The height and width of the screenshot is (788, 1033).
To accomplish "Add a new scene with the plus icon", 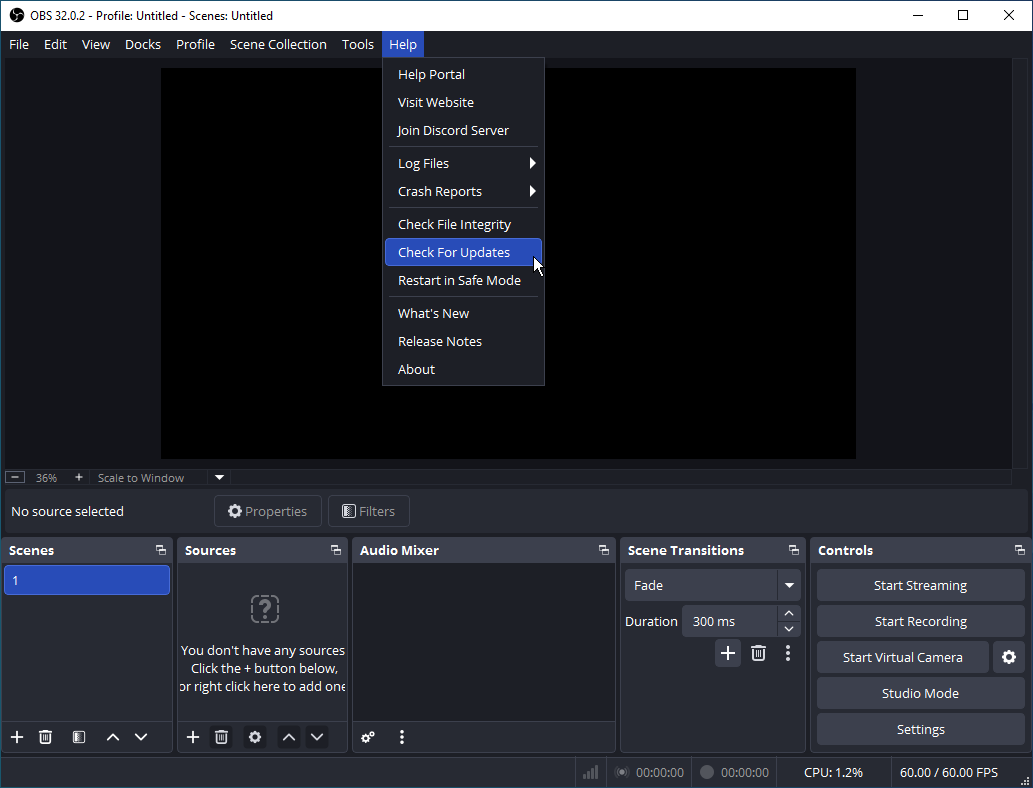I will pyautogui.click(x=16, y=737).
